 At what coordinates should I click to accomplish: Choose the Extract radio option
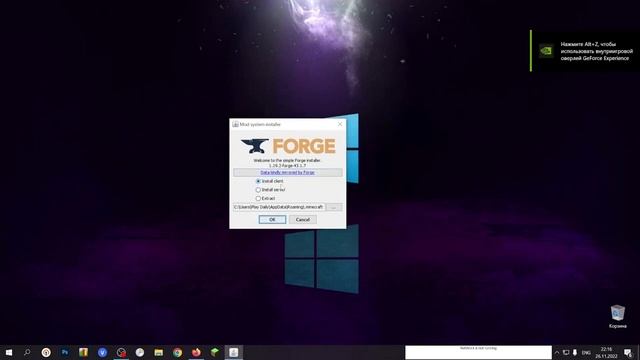[x=258, y=198]
